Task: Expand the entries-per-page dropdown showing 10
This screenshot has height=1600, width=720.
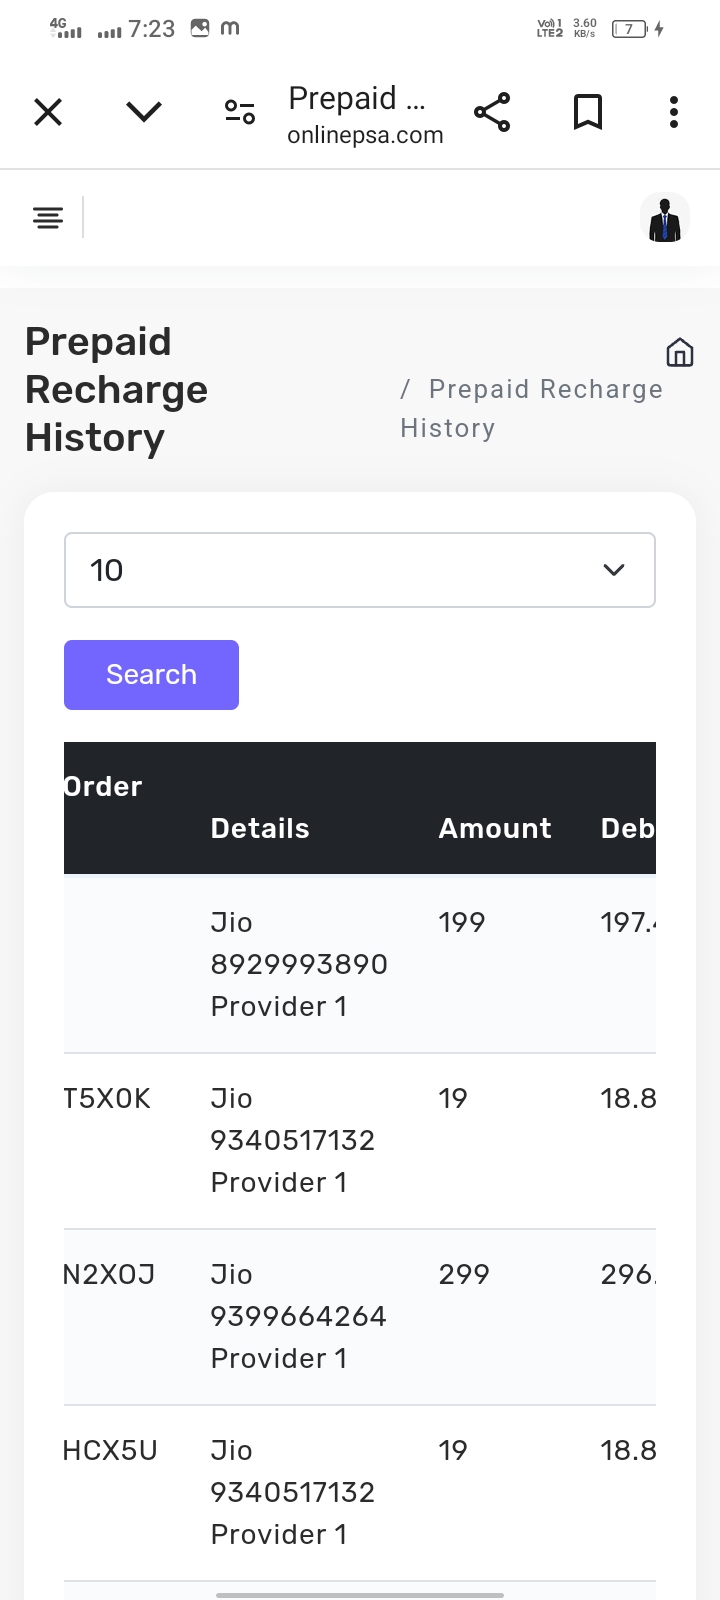Action: pos(340,570)
